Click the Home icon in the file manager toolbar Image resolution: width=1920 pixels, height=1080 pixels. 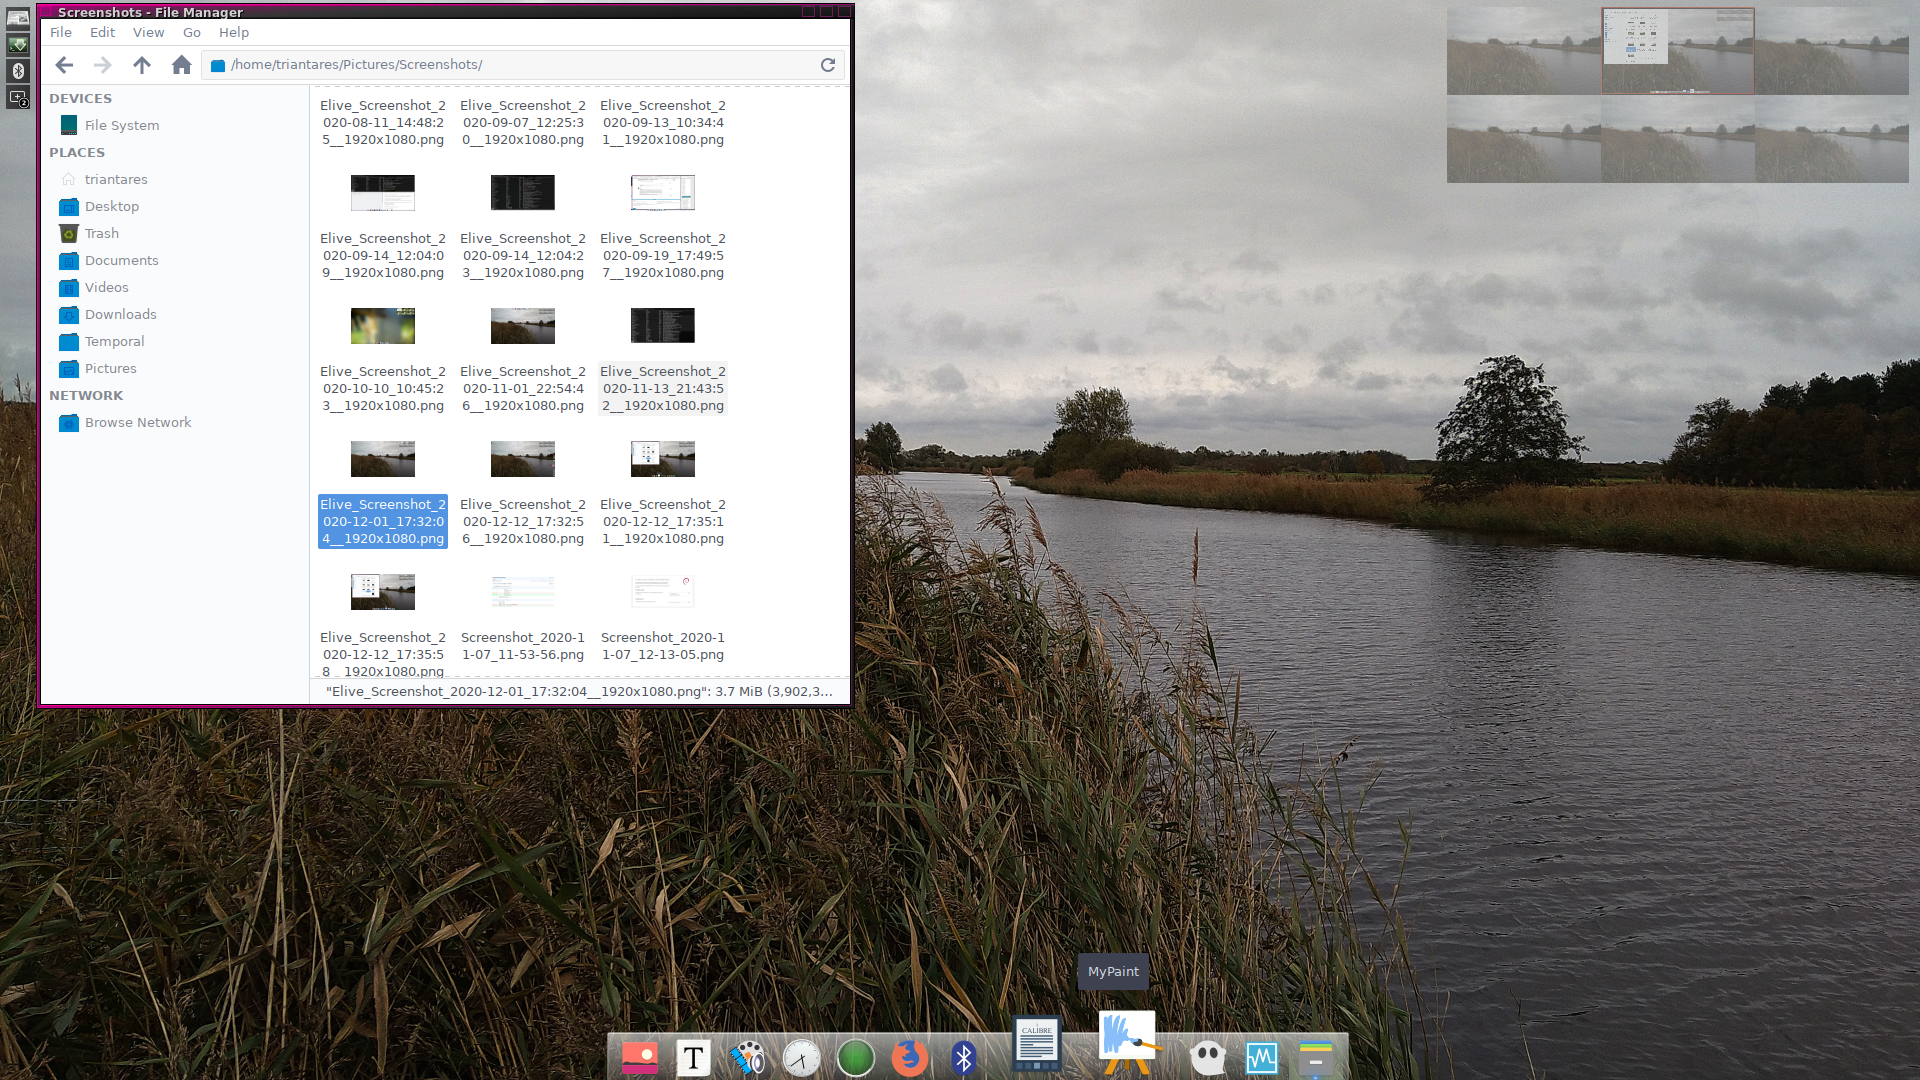tap(181, 64)
